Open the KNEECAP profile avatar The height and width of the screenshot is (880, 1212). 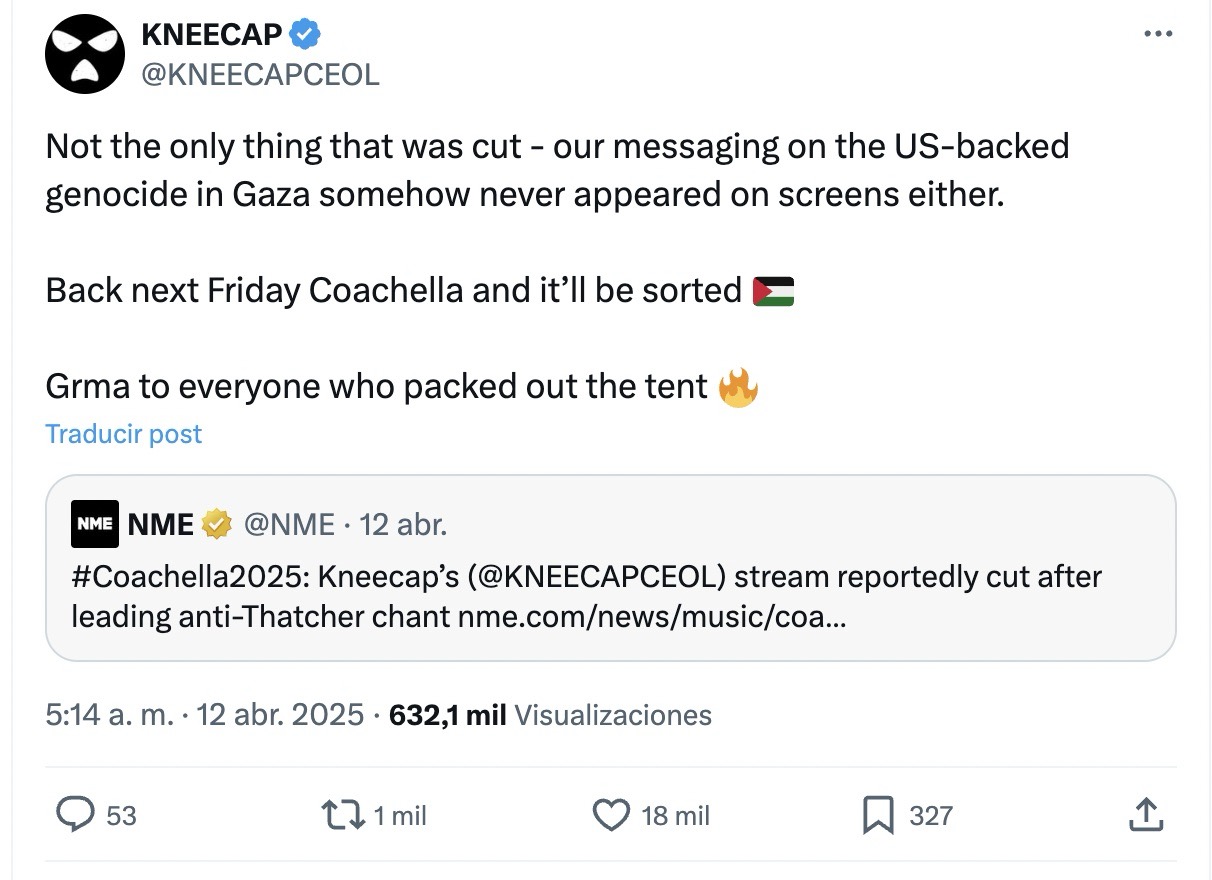tap(84, 55)
